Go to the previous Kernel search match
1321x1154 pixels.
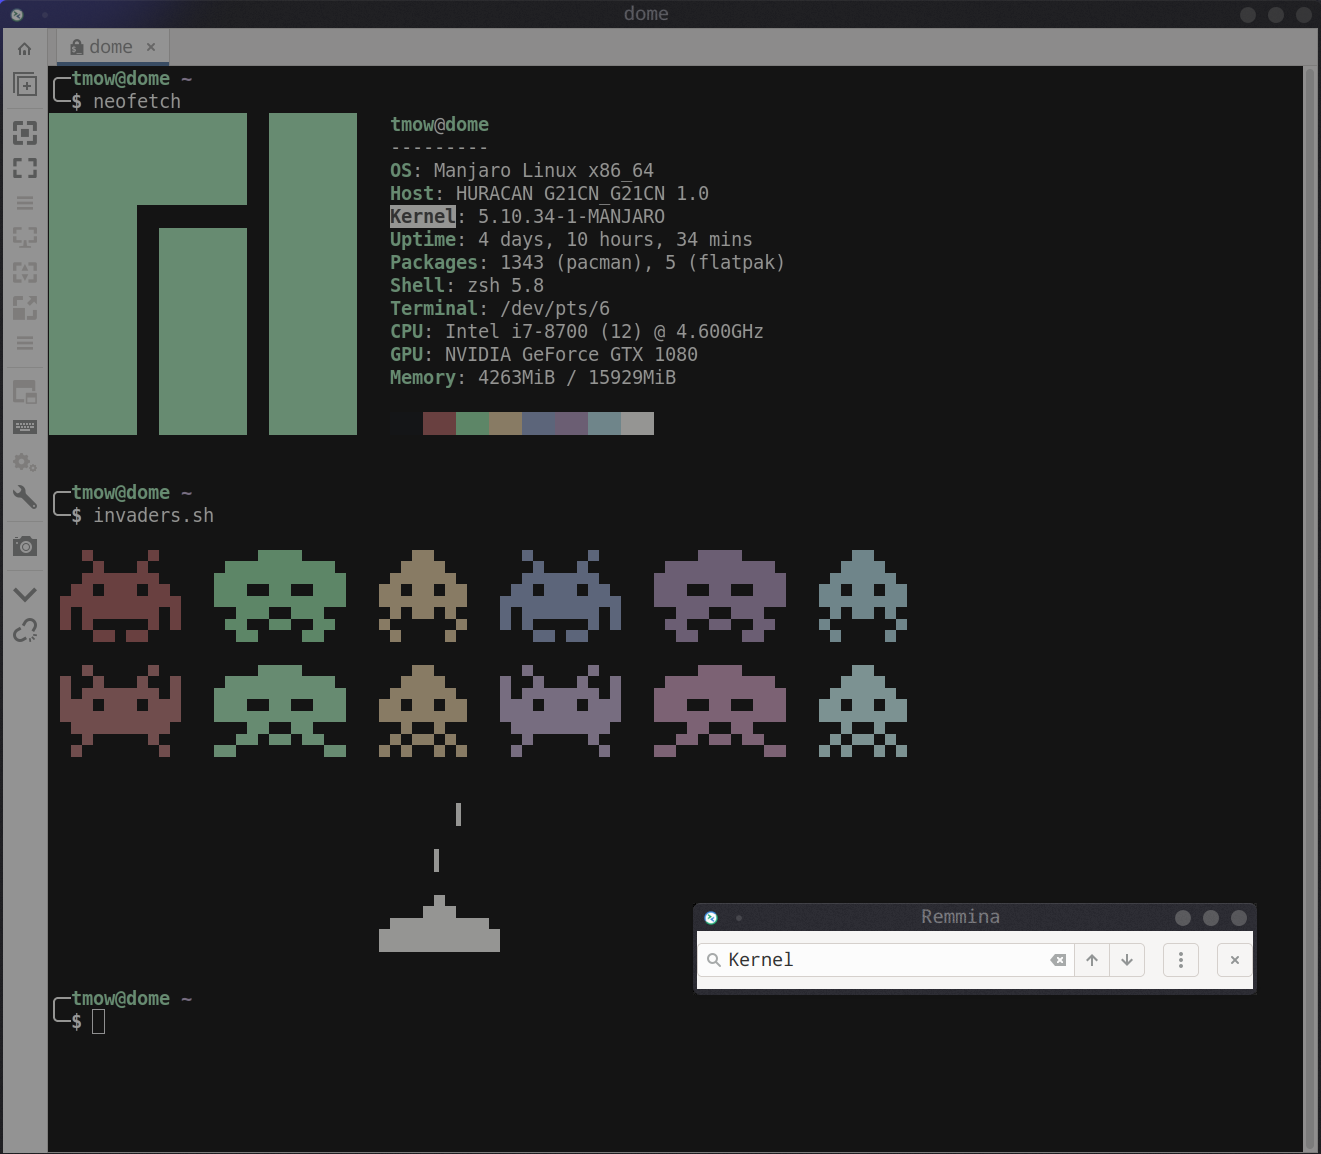pyautogui.click(x=1091, y=959)
